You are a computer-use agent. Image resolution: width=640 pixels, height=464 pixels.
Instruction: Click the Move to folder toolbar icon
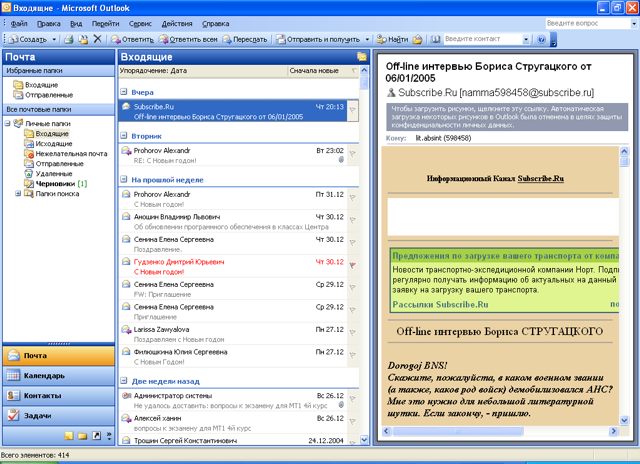coord(83,39)
